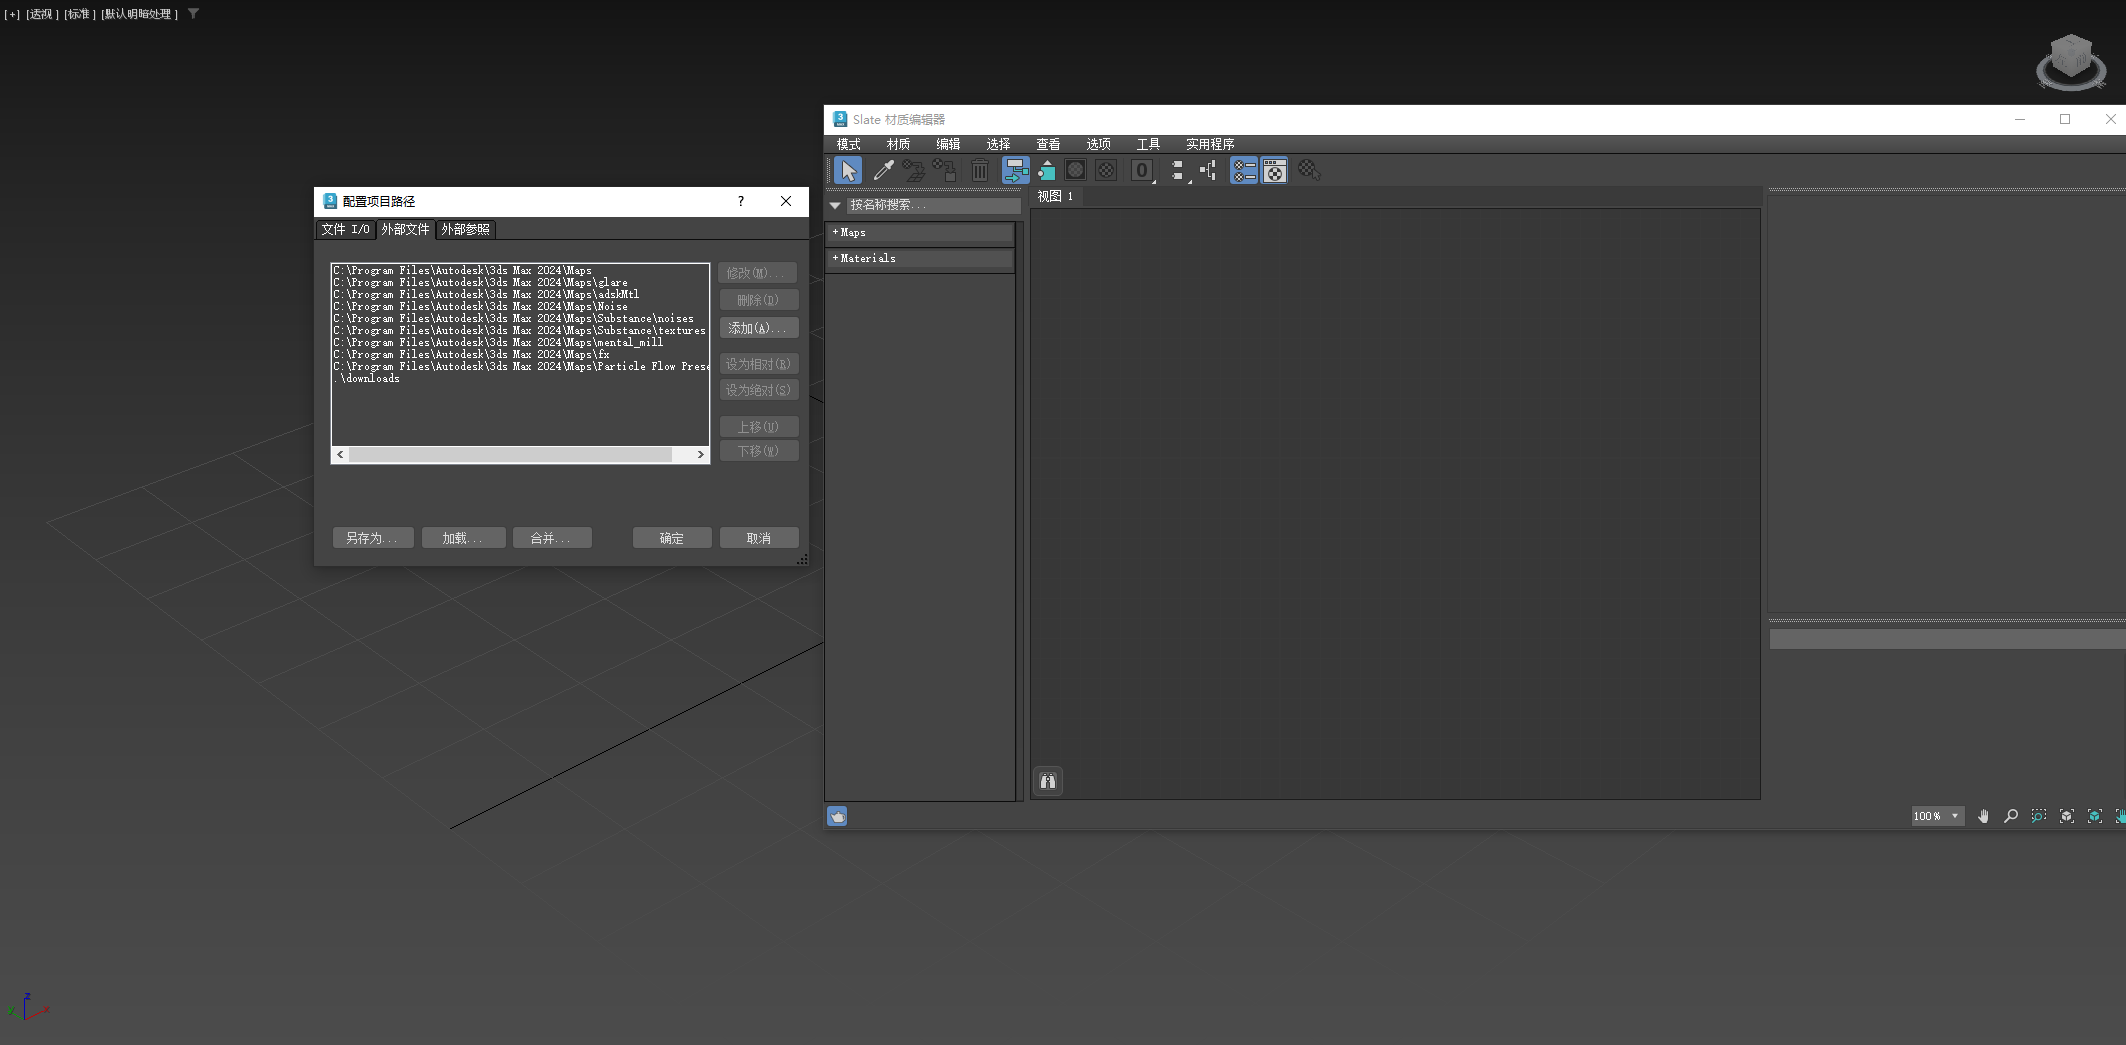Click the Zoom Extents Selected teal icon
This screenshot has width=2126, height=1045.
click(x=2095, y=816)
